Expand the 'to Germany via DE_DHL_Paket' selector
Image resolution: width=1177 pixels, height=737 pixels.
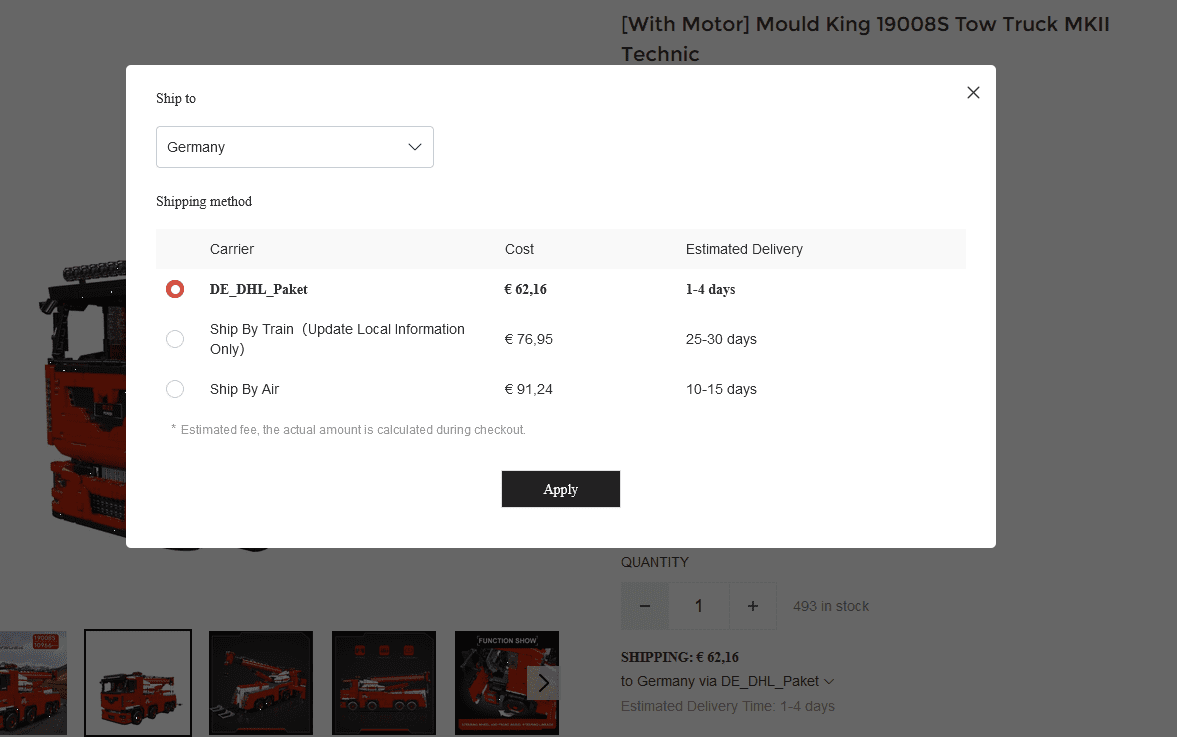[727, 681]
